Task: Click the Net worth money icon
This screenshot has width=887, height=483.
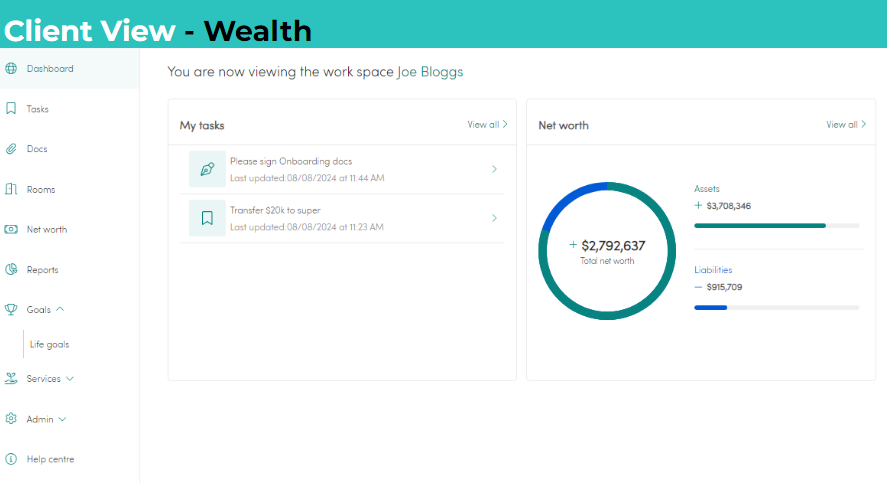Action: coord(11,229)
